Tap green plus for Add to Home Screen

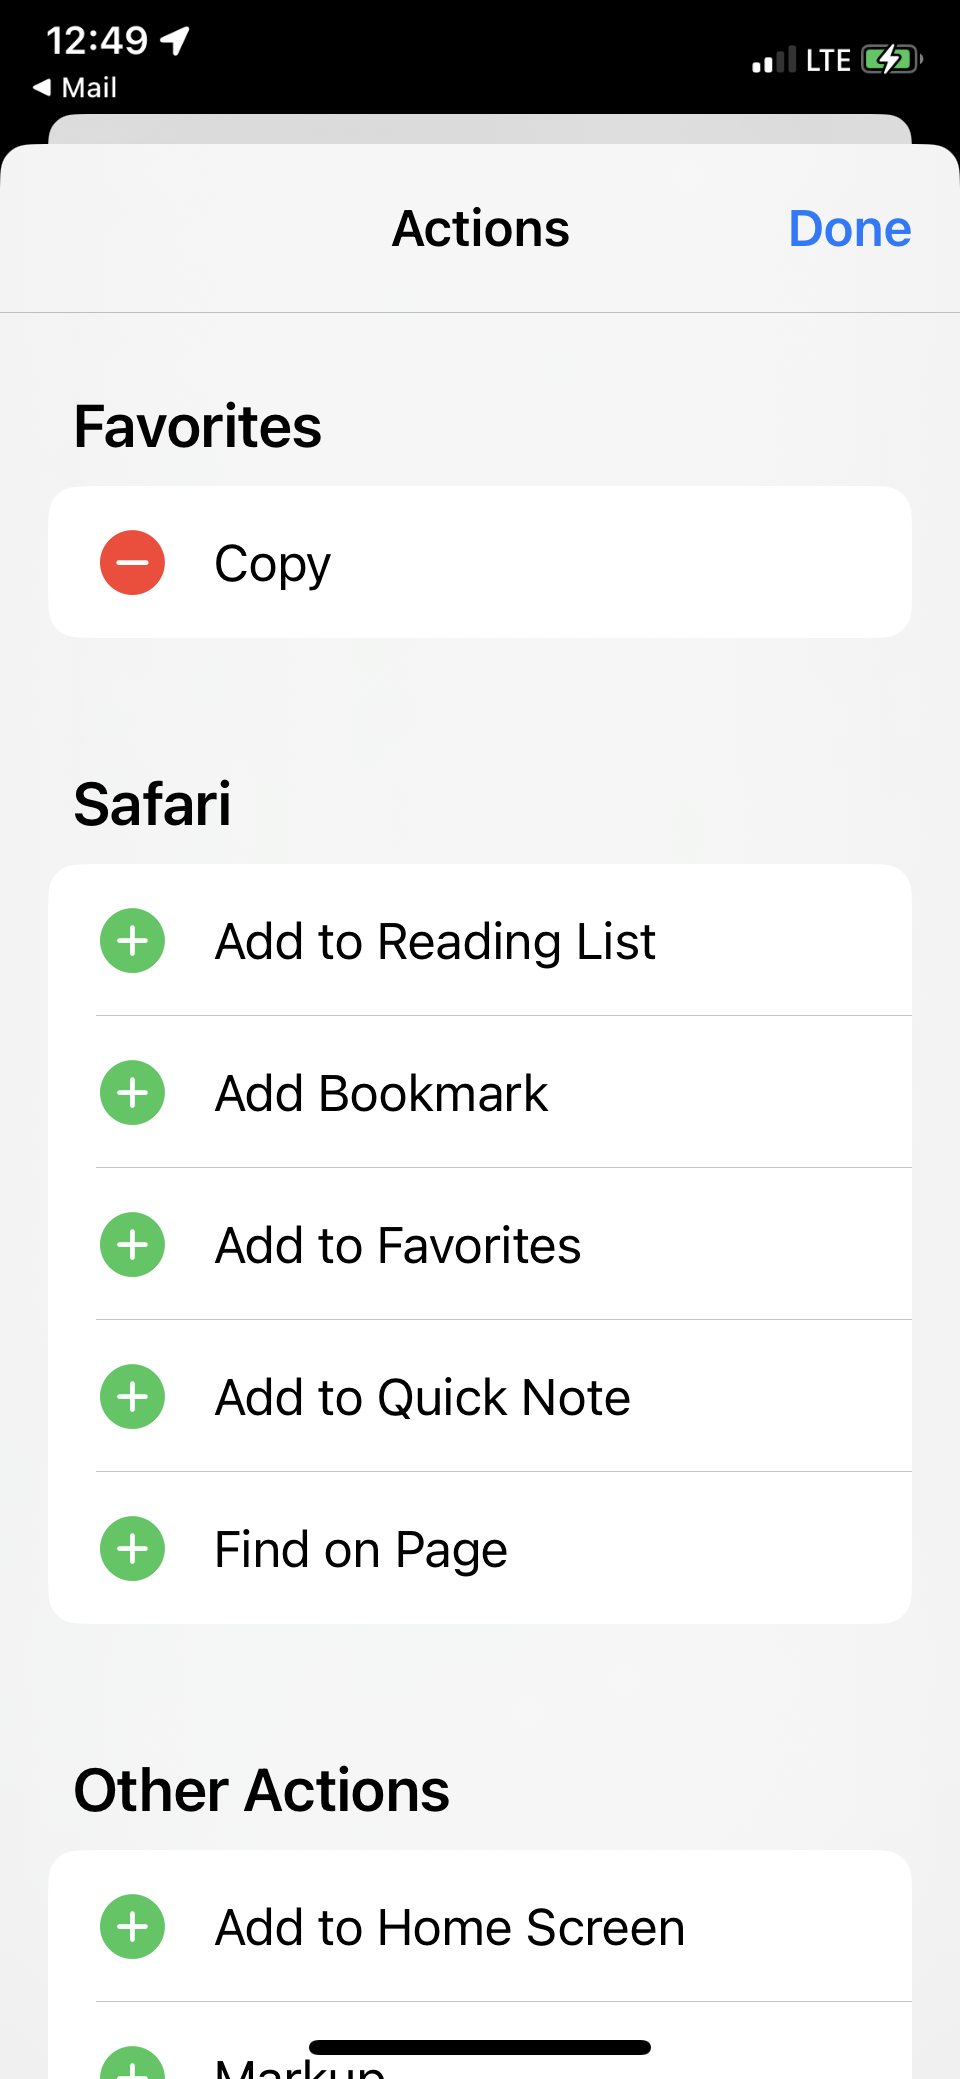coord(132,1926)
